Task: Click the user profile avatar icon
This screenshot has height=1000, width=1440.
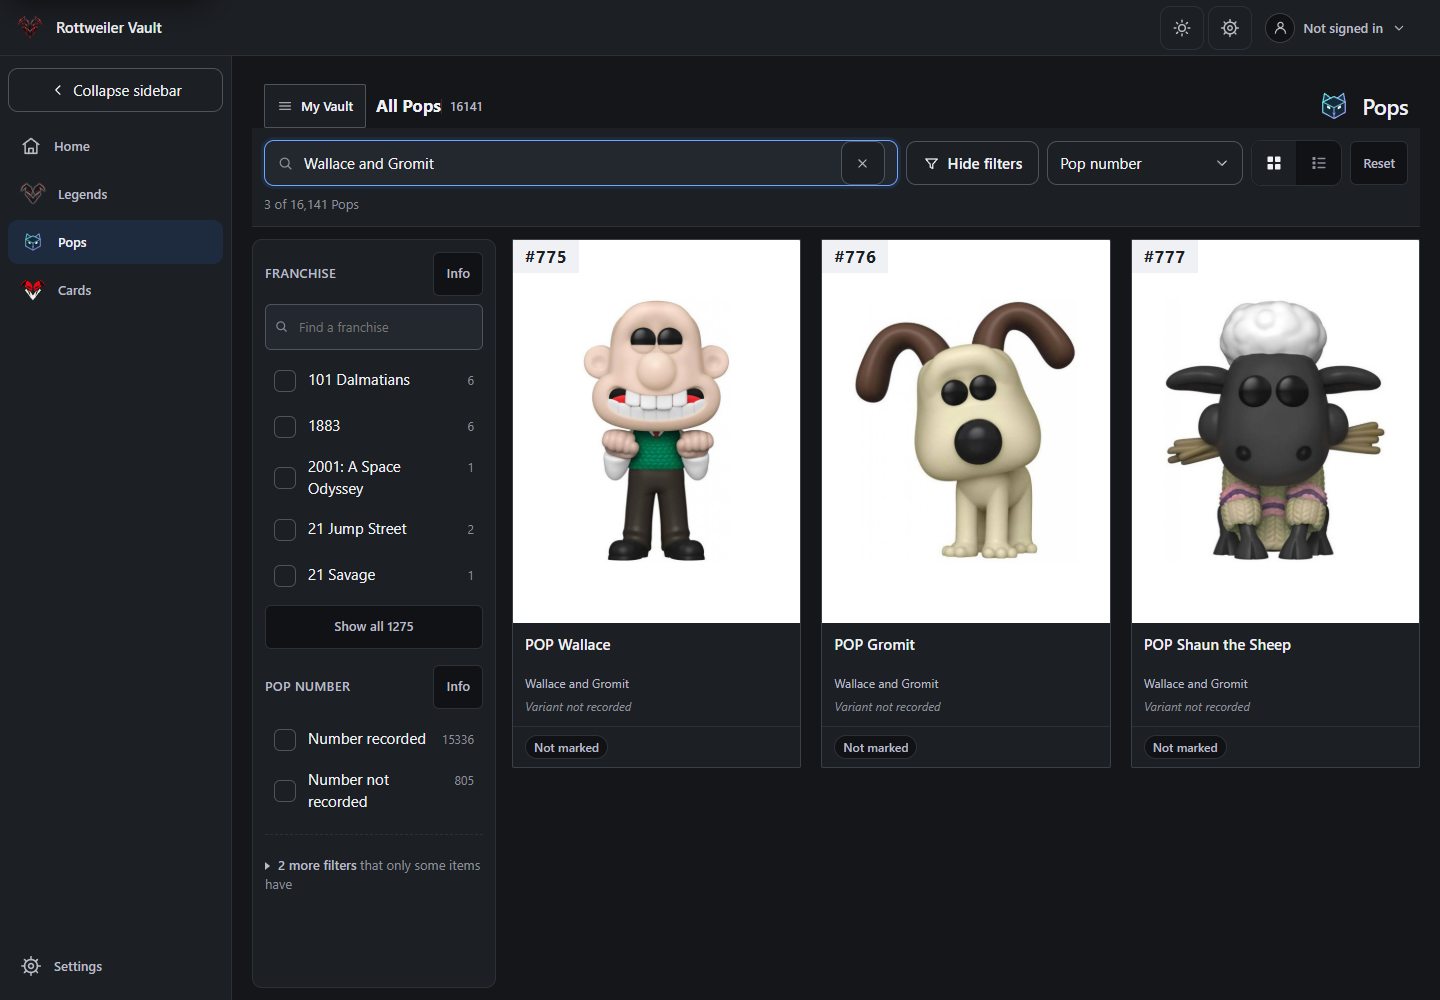Action: tap(1280, 28)
